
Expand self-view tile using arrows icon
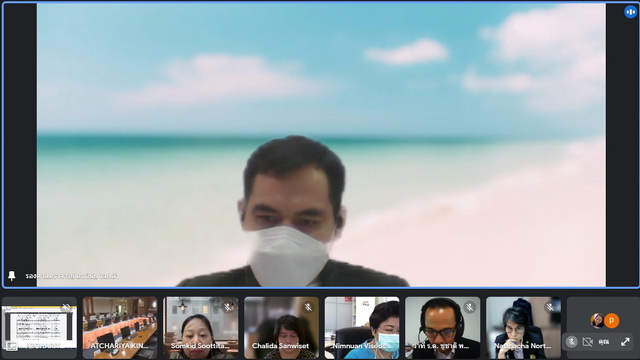625,342
